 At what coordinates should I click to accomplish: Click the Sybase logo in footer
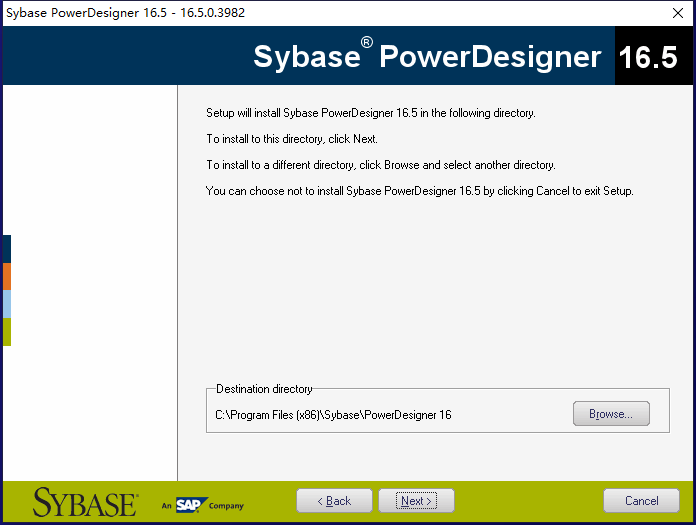point(85,502)
